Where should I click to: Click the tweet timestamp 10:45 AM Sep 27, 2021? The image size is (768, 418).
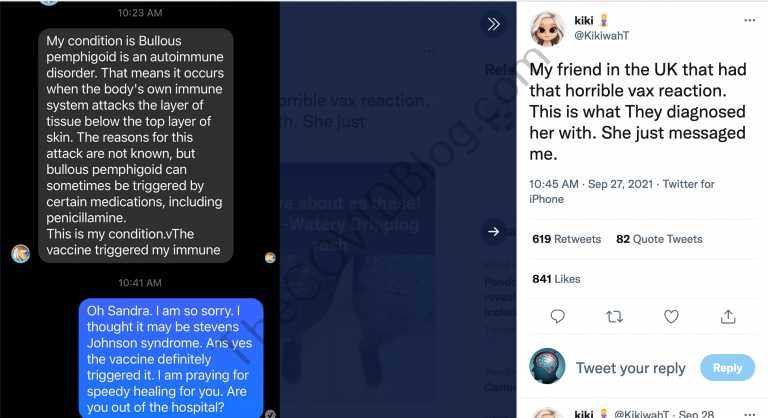[x=591, y=184]
